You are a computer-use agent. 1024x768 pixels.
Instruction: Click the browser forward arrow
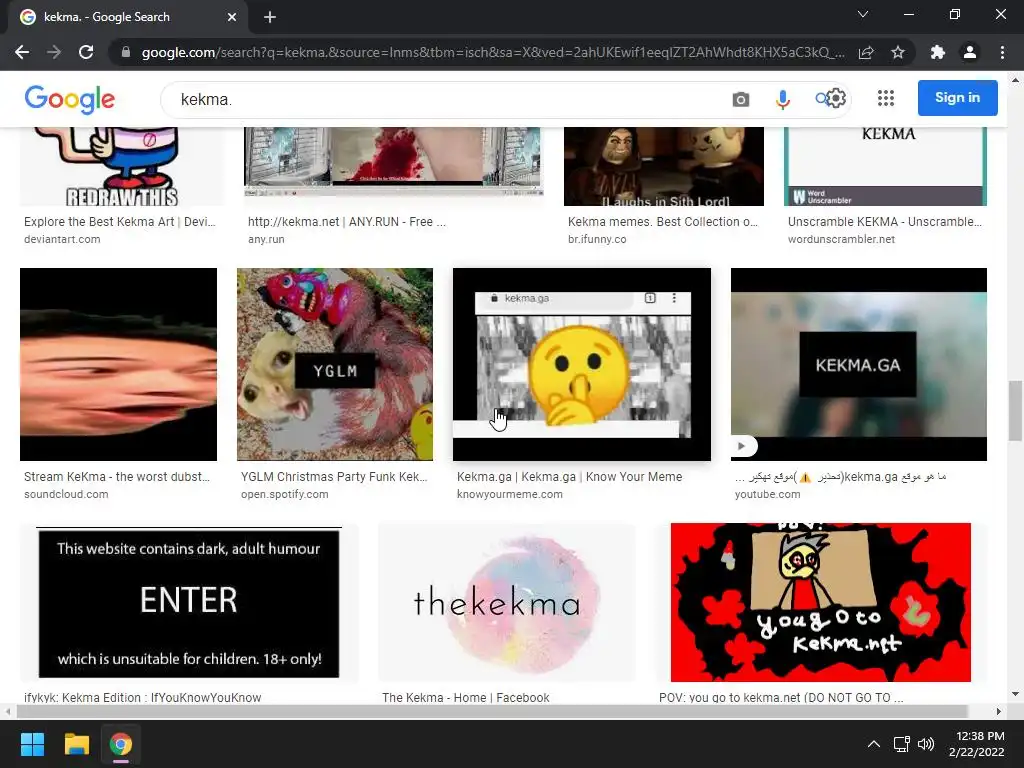point(54,52)
